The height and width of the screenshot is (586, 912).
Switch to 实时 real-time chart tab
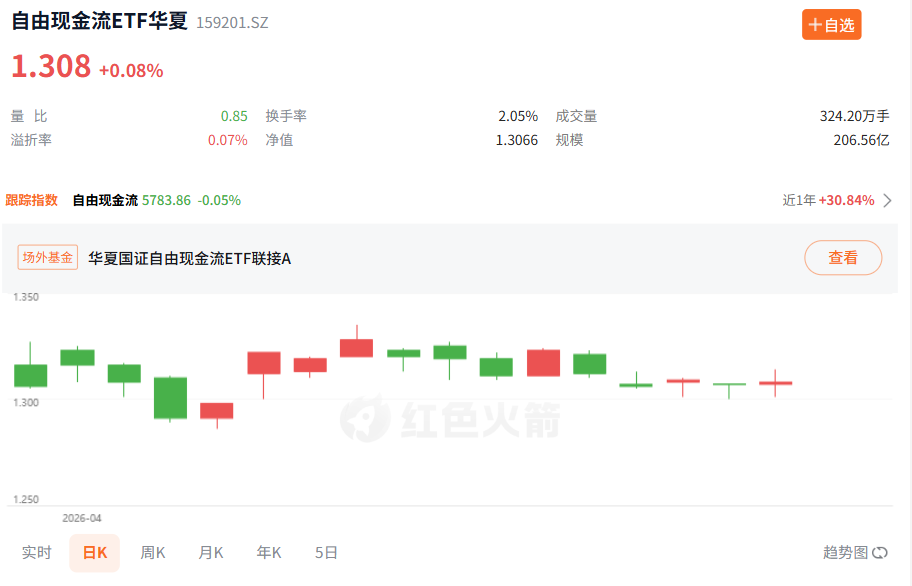37,552
